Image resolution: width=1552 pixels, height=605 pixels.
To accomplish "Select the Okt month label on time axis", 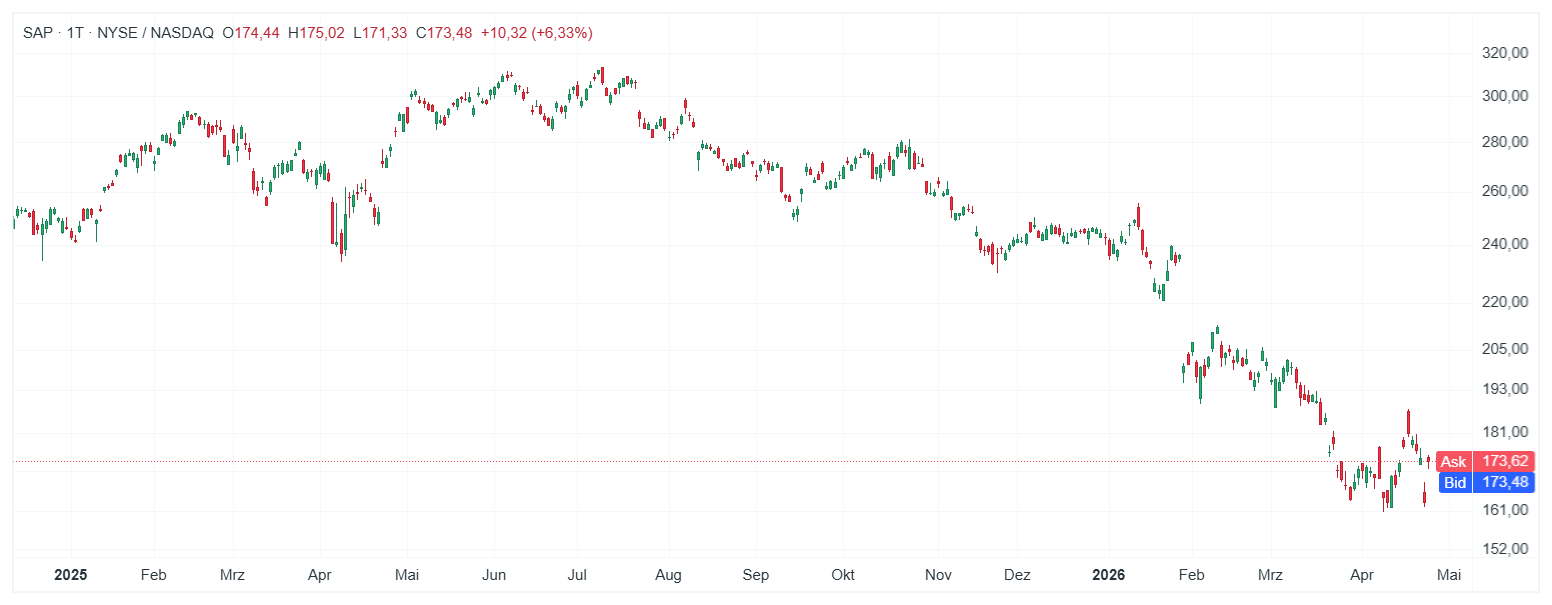I will point(844,575).
